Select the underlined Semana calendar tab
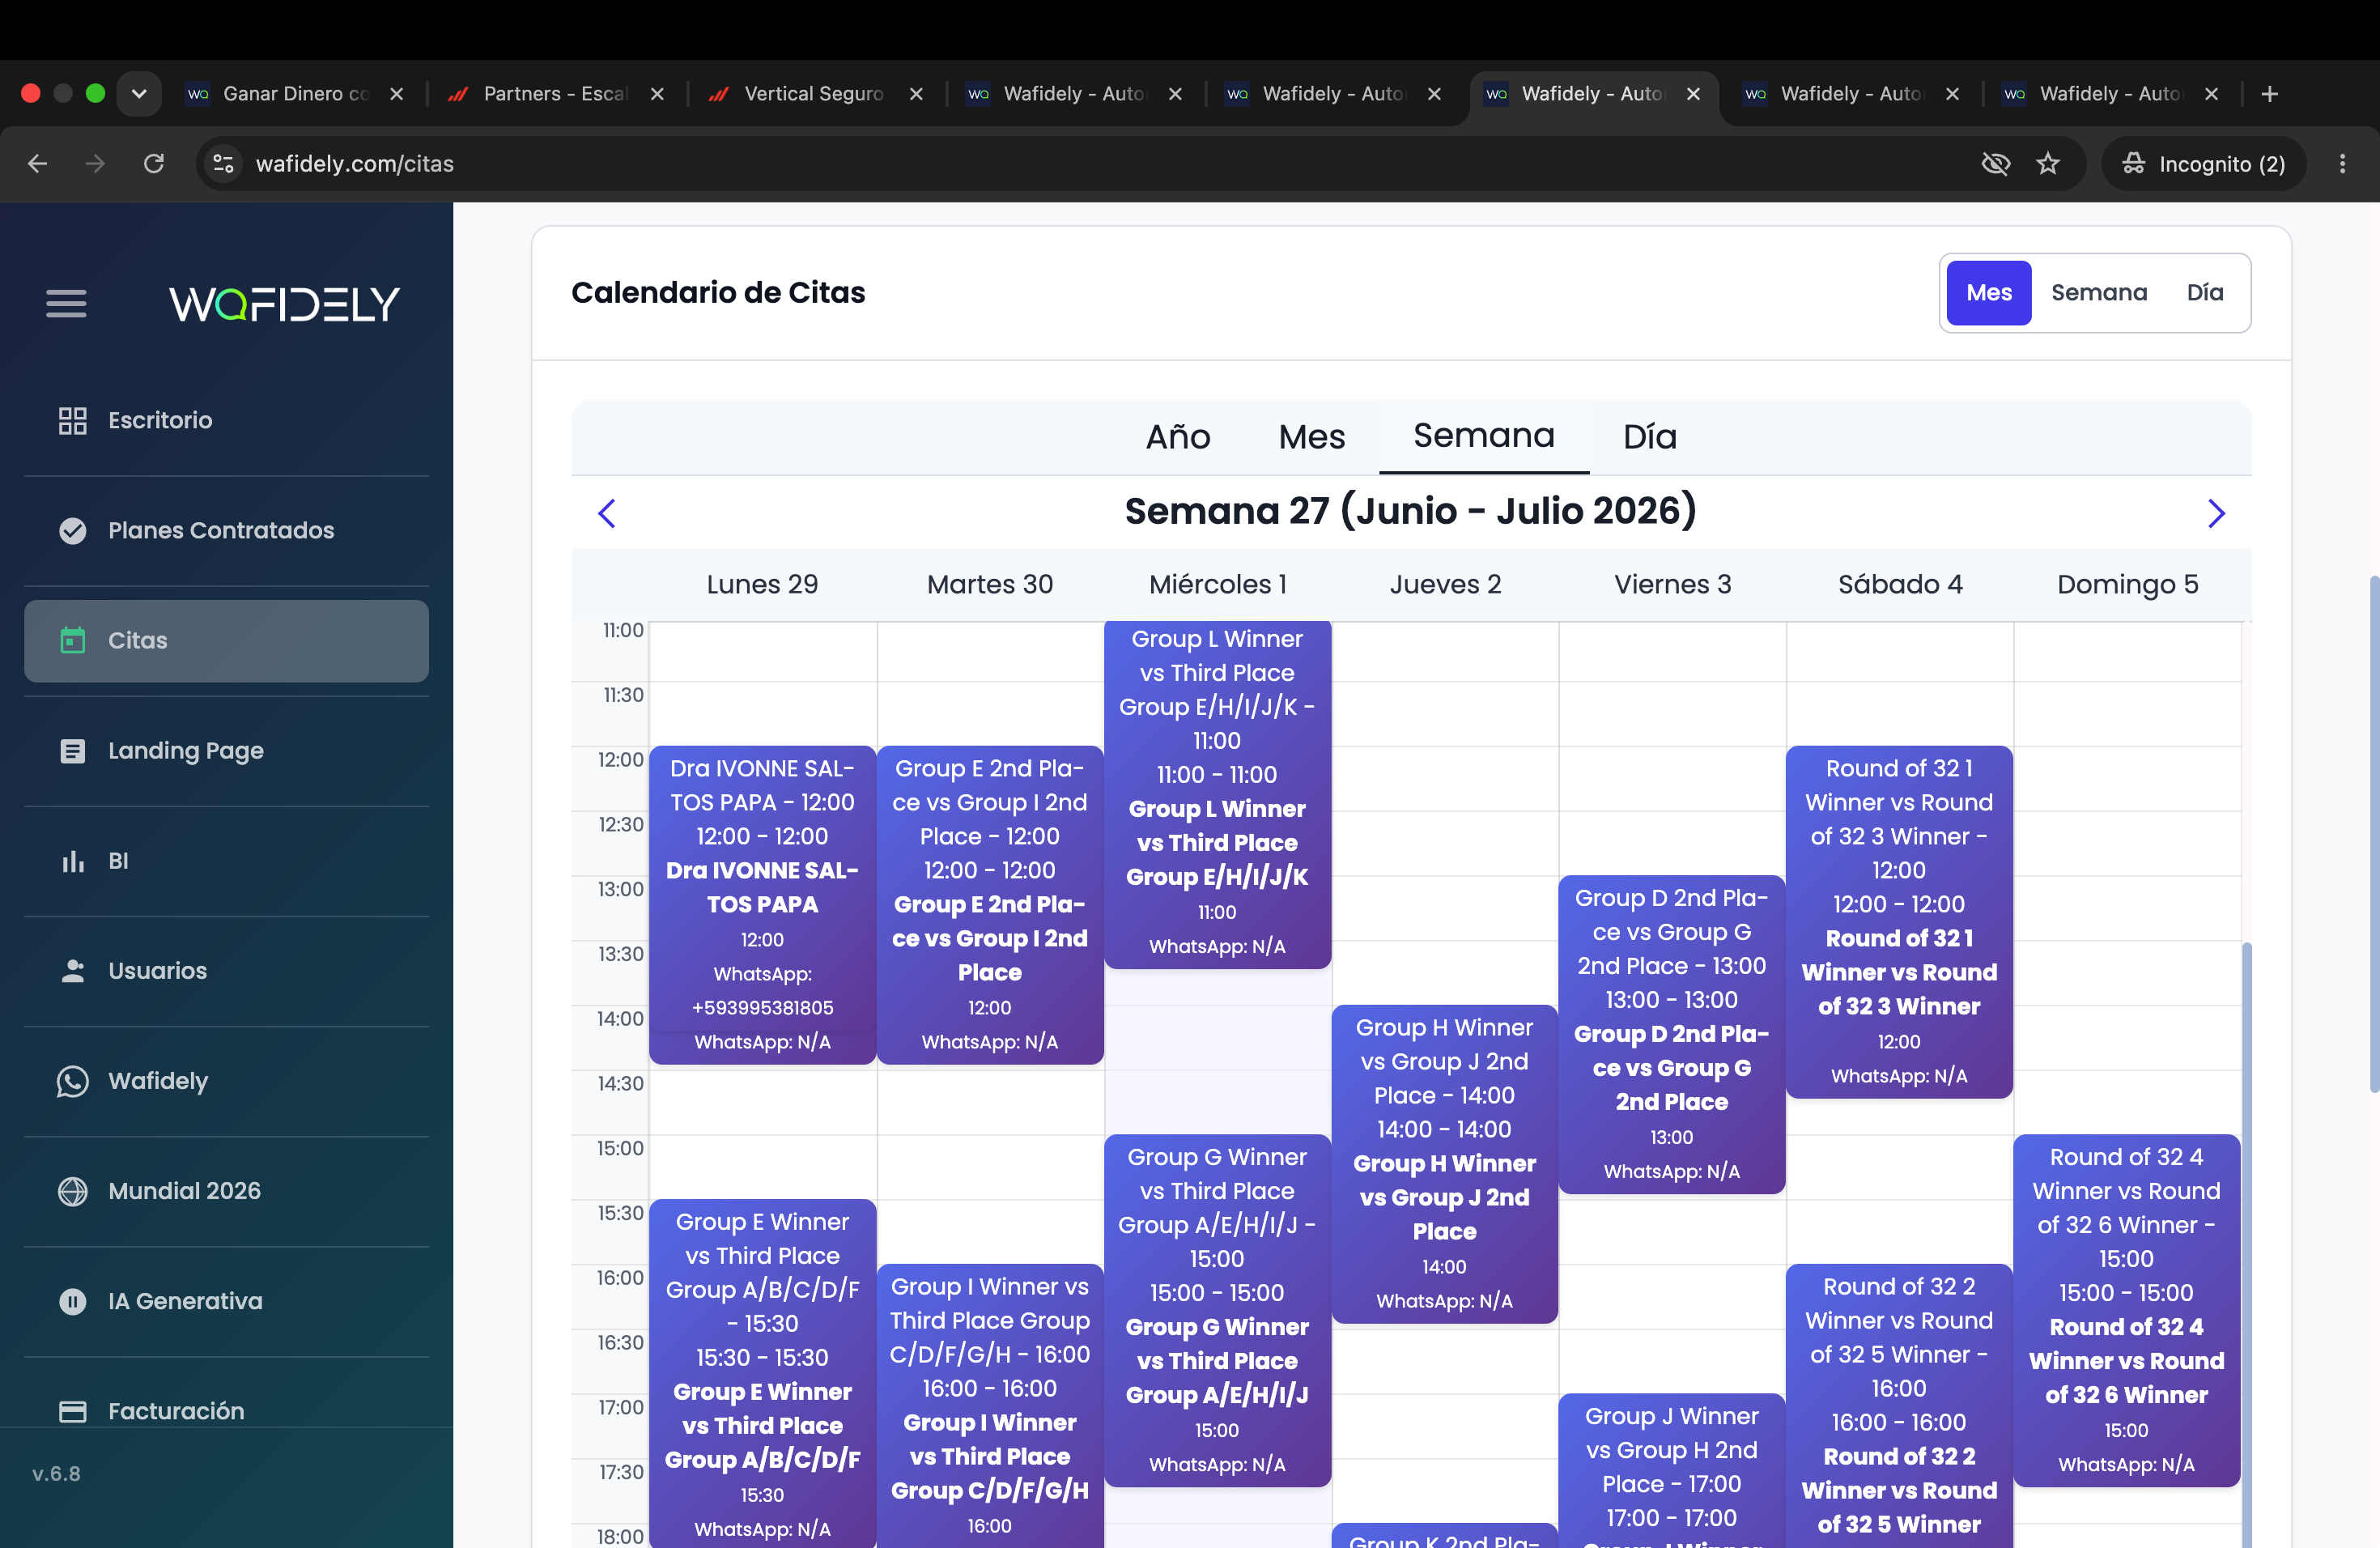Viewport: 2380px width, 1548px height. pyautogui.click(x=1483, y=436)
